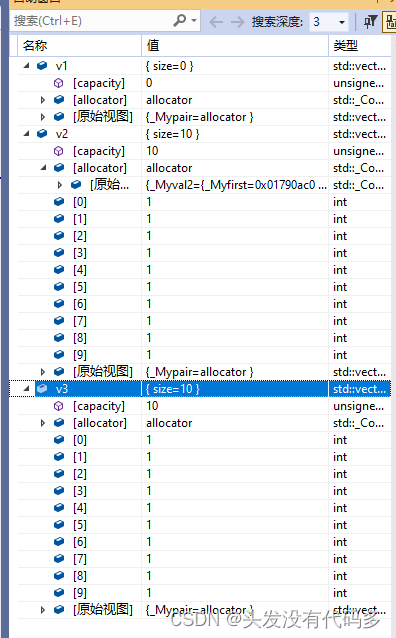Click v2's value { size=10 }
Image resolution: width=396 pixels, height=638 pixels.
[173, 134]
